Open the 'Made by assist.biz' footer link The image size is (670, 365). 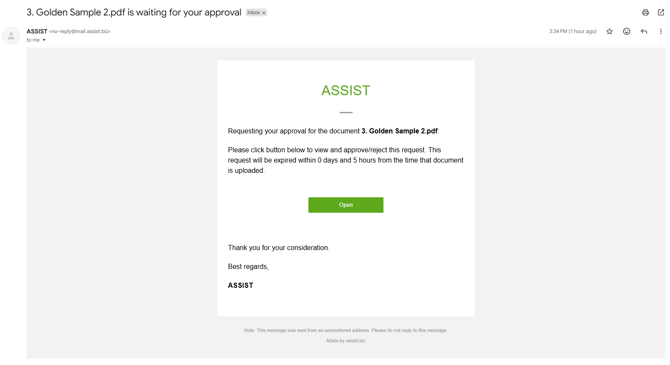(x=346, y=341)
